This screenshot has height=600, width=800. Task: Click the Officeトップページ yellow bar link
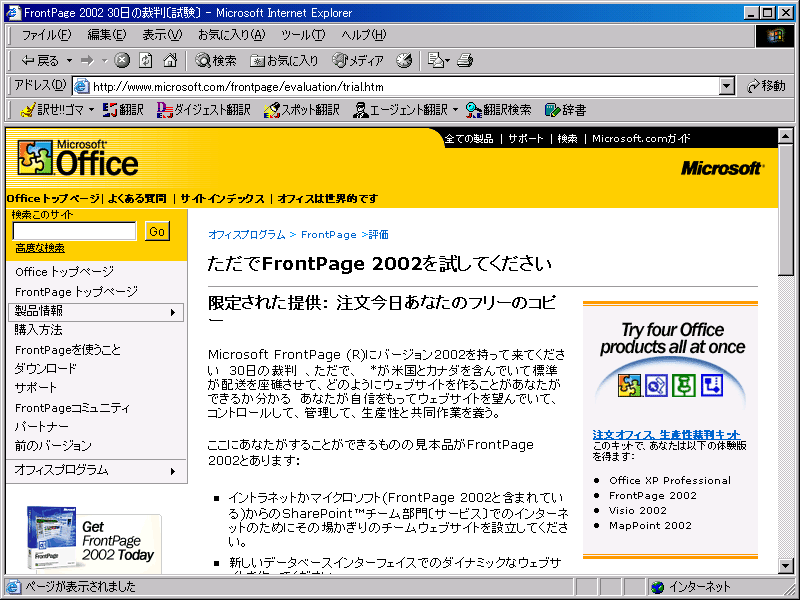[x=54, y=198]
